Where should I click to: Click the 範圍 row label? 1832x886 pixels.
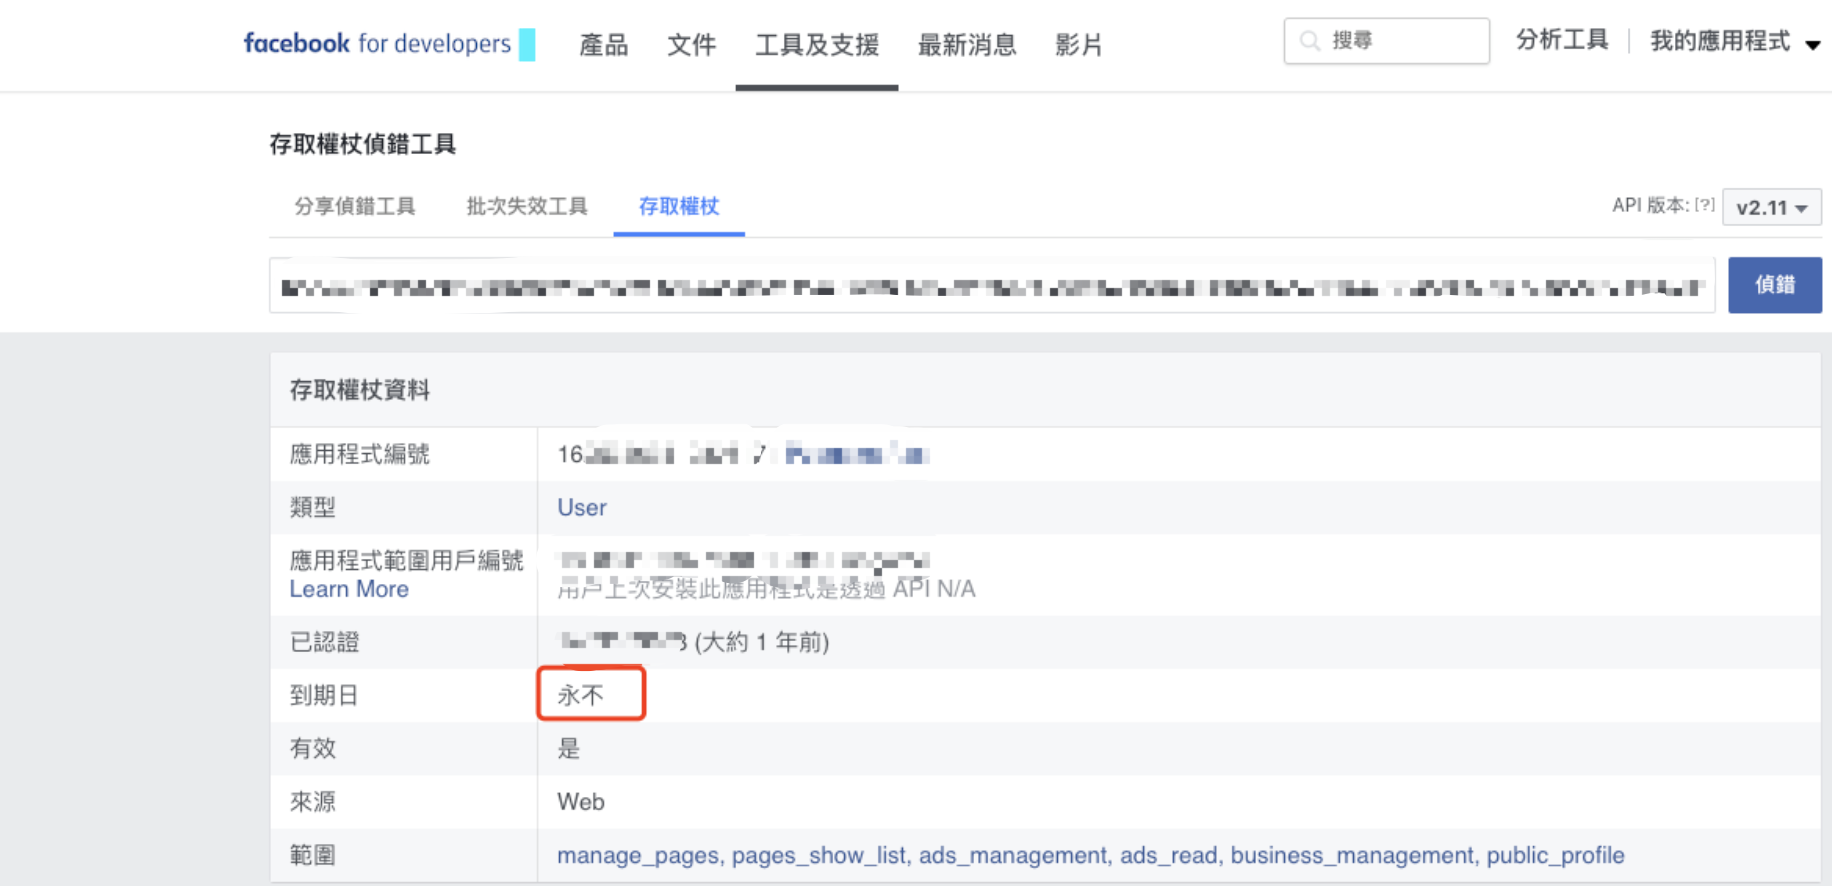[x=313, y=855]
